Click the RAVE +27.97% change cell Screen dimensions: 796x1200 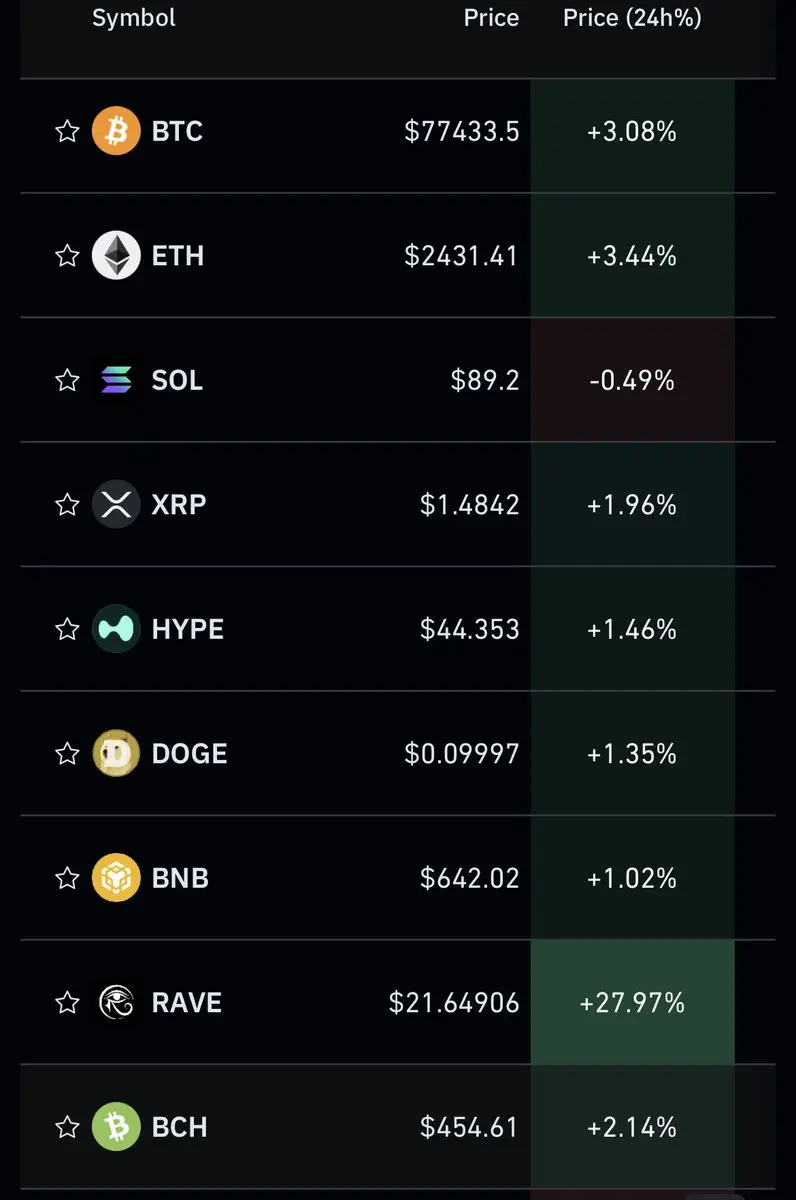(632, 1002)
